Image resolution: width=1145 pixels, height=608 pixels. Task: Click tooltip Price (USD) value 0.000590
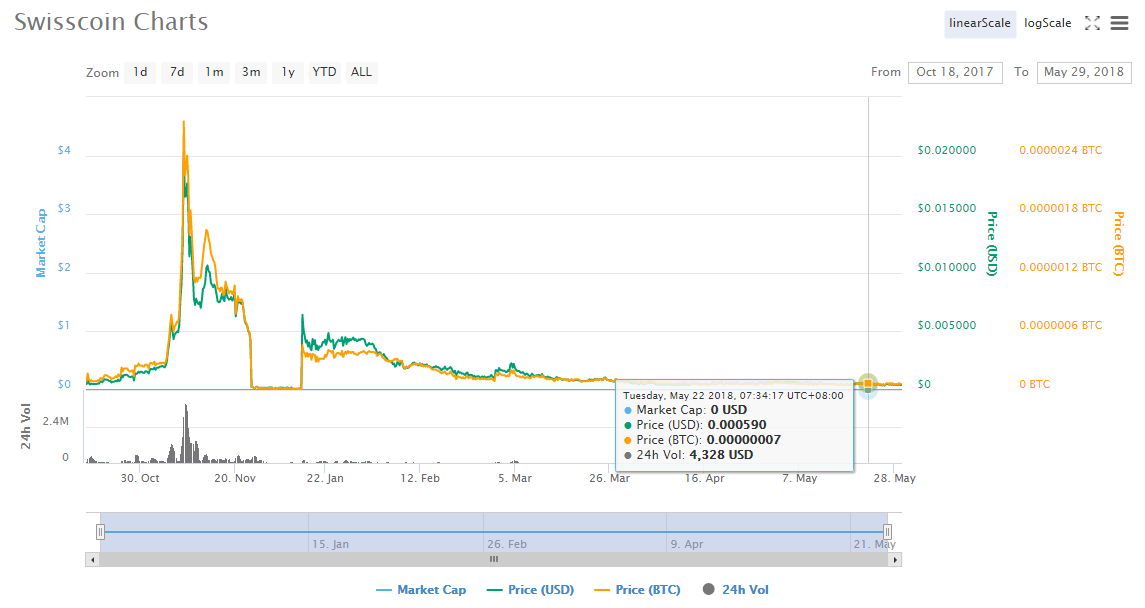point(737,425)
